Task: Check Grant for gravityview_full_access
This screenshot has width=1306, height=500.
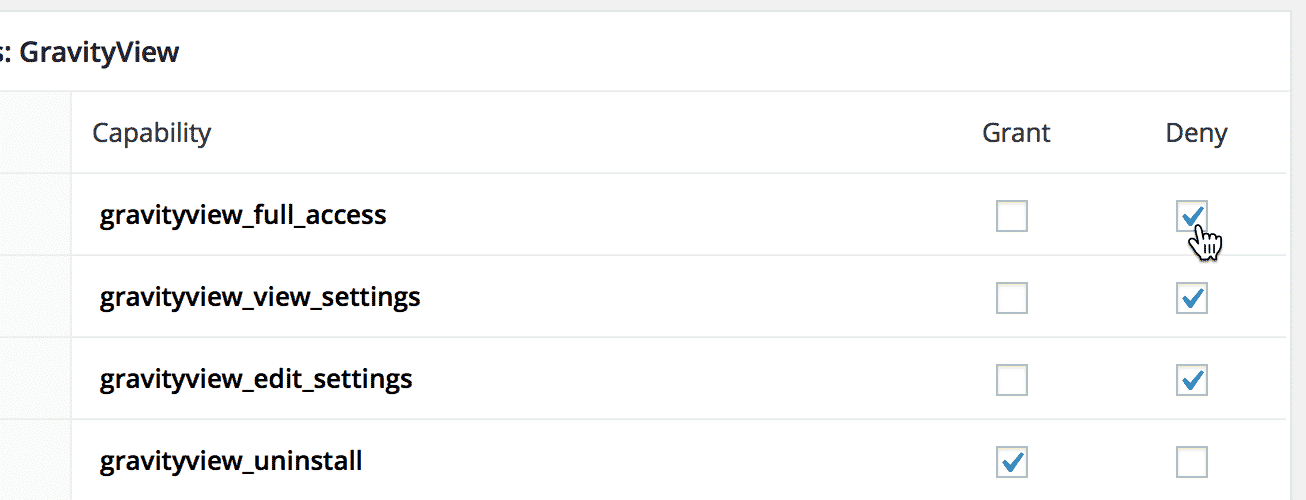Action: (1012, 216)
